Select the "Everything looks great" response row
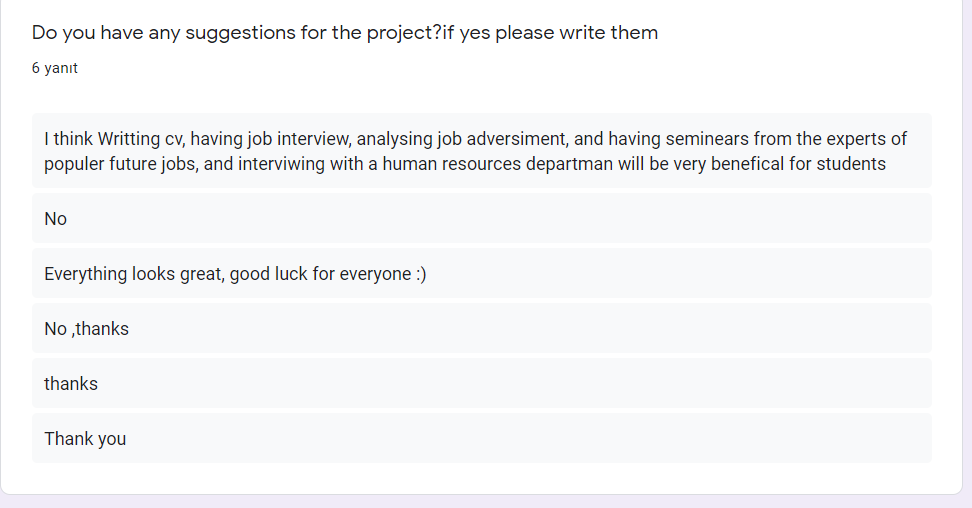The height and width of the screenshot is (508, 972). pyautogui.click(x=481, y=274)
